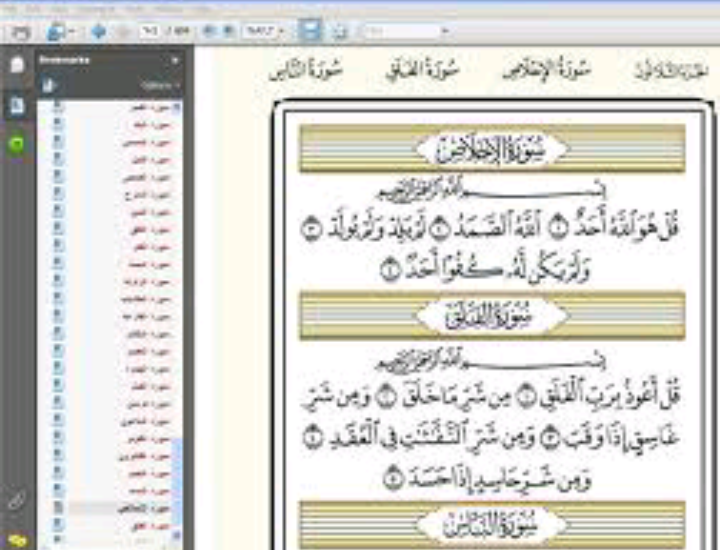Select the highlighted bookmark near list bottom
The height and width of the screenshot is (550, 720).
[147, 509]
